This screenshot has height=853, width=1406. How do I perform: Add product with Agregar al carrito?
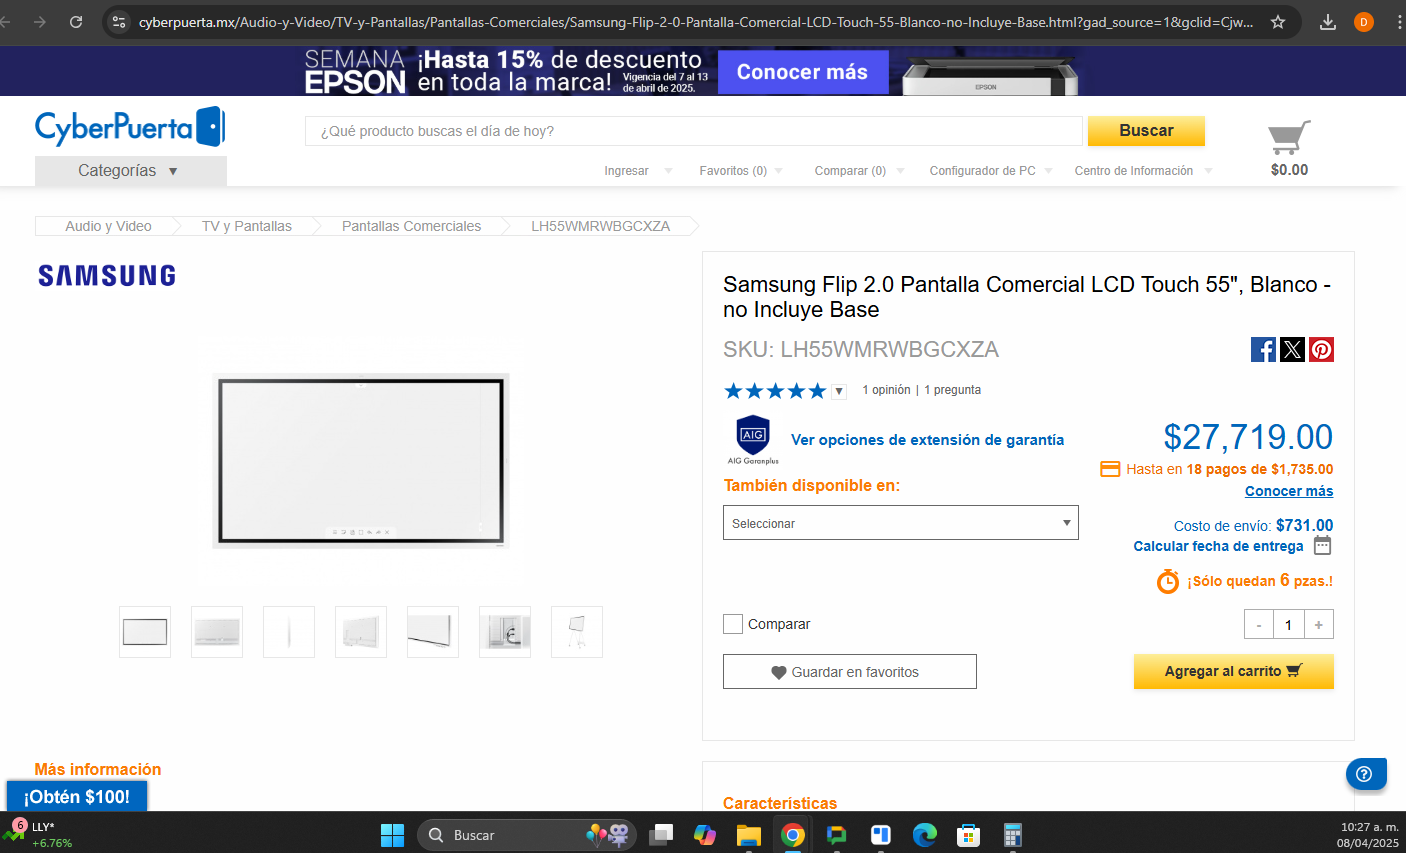(x=1233, y=671)
